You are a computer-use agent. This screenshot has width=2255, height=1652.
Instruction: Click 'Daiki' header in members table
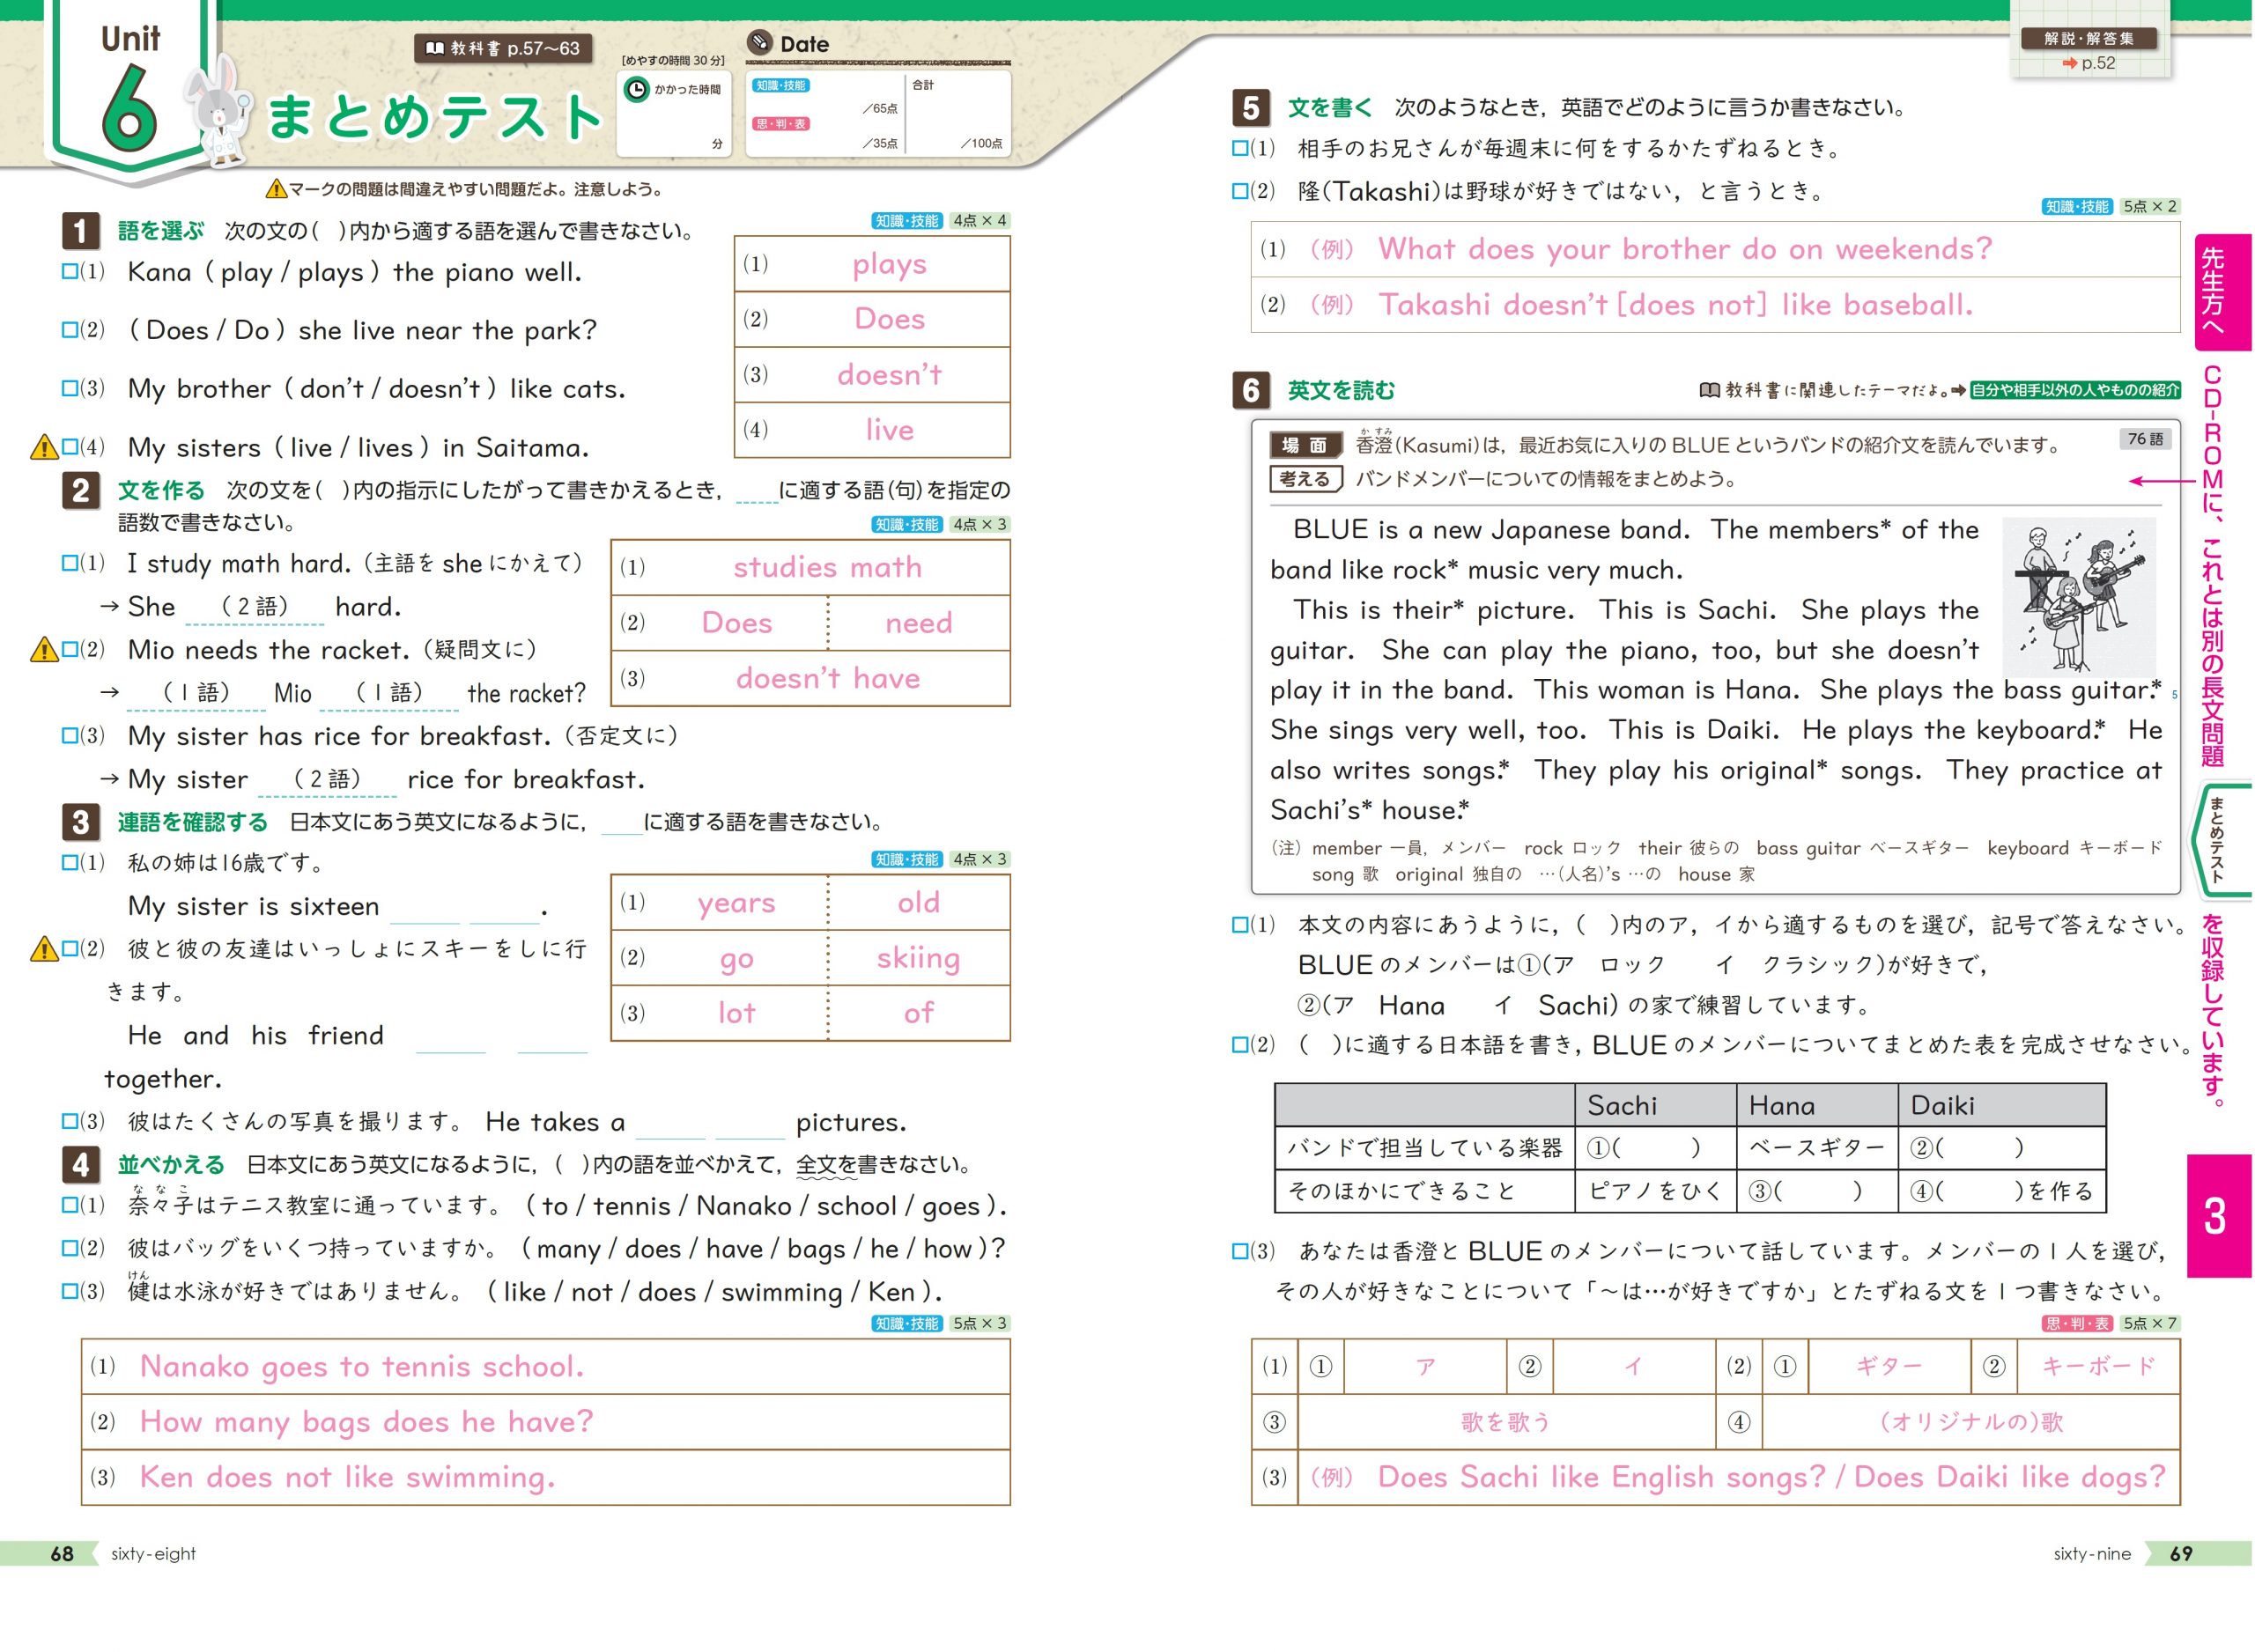coord(1943,1105)
